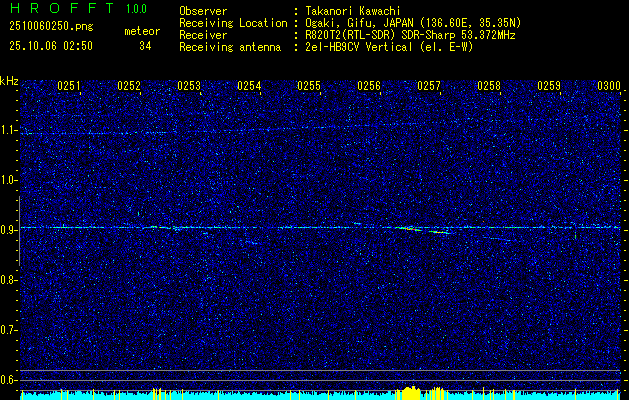Click the R820T2 receiver description
The height and width of the screenshot is (400, 629).
(408, 34)
